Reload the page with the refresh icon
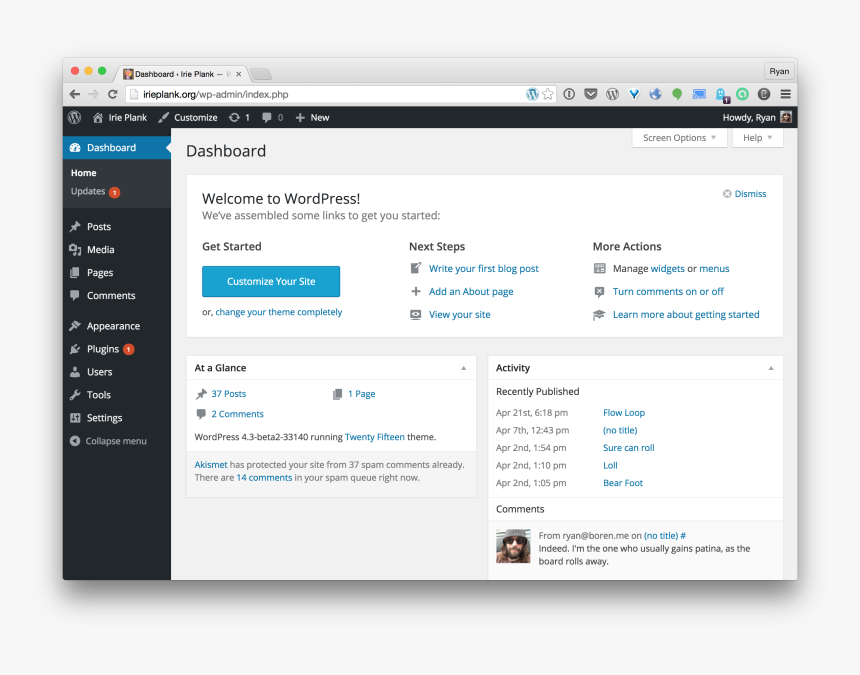The width and height of the screenshot is (860, 675). [112, 94]
